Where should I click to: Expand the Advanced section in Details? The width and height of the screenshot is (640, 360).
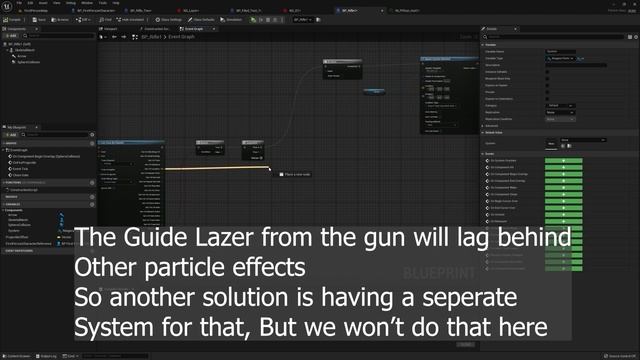tap(483, 126)
